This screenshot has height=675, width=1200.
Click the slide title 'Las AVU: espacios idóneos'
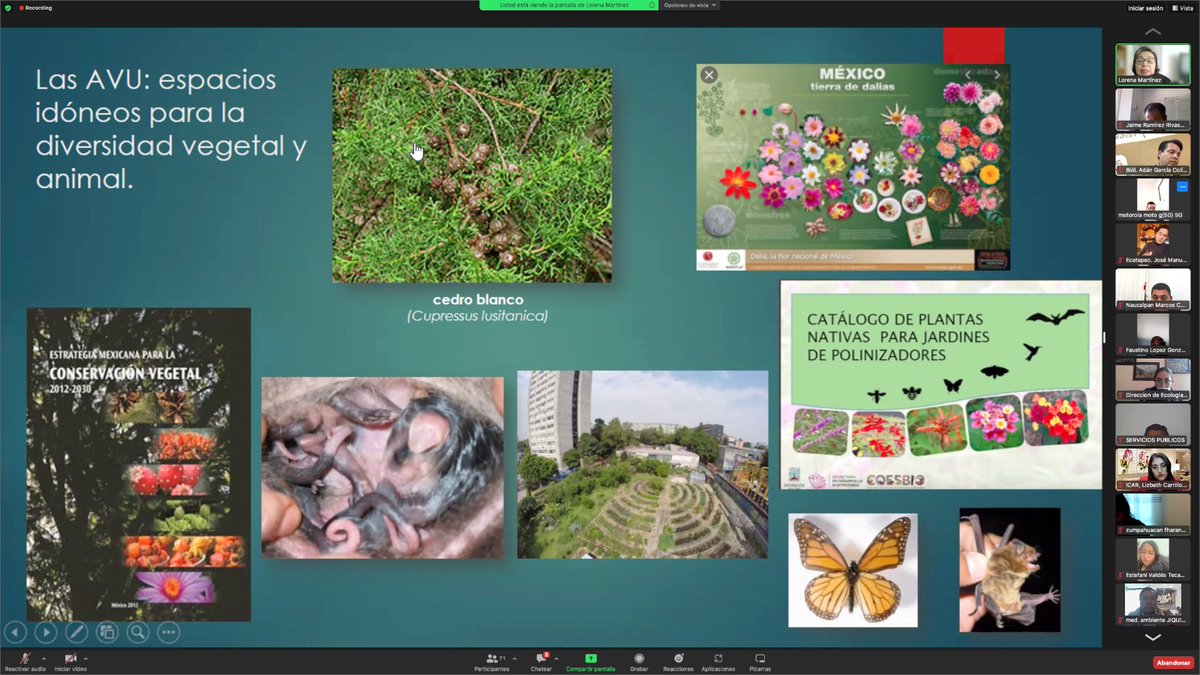point(171,129)
